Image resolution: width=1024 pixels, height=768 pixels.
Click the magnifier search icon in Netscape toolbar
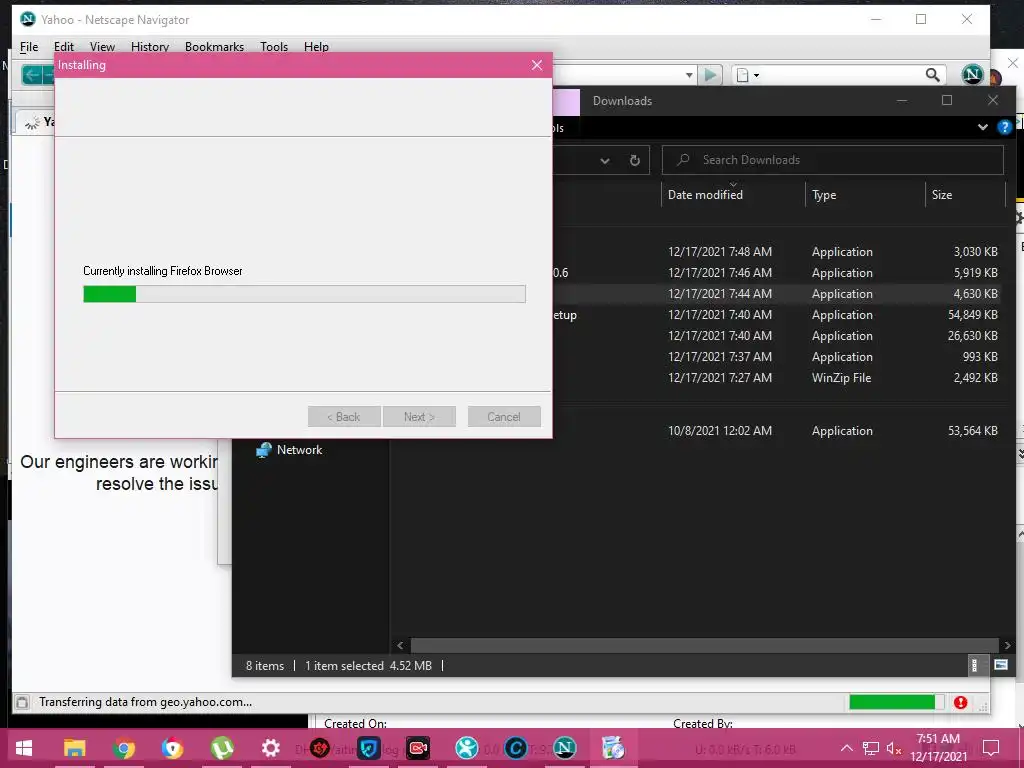pos(933,75)
